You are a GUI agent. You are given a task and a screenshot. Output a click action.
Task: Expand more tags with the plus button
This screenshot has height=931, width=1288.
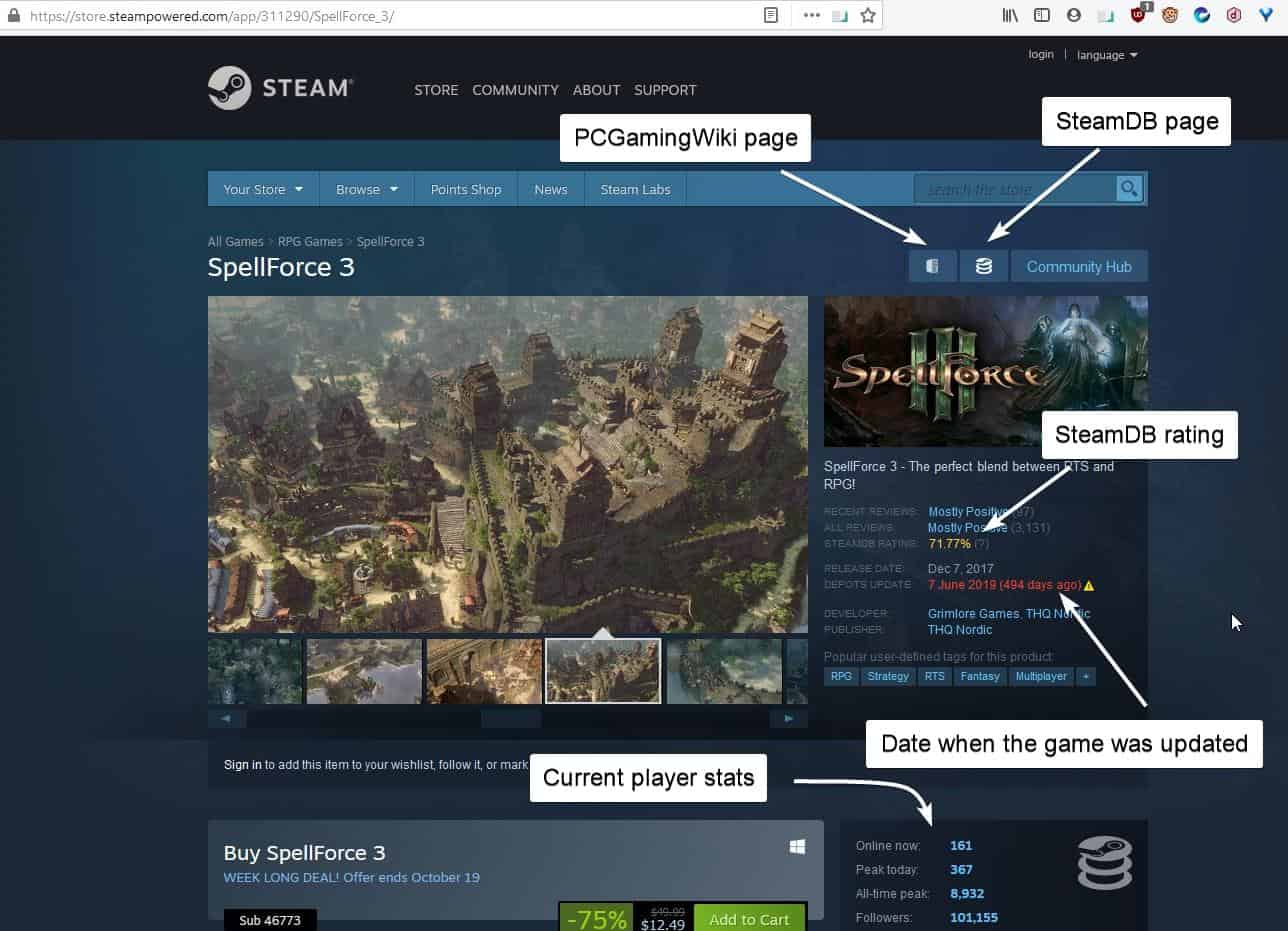point(1086,676)
